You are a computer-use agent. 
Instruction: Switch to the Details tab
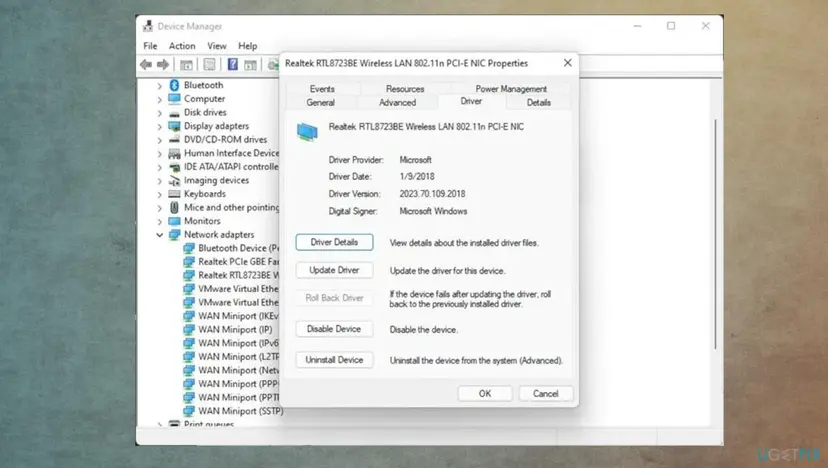(x=539, y=102)
